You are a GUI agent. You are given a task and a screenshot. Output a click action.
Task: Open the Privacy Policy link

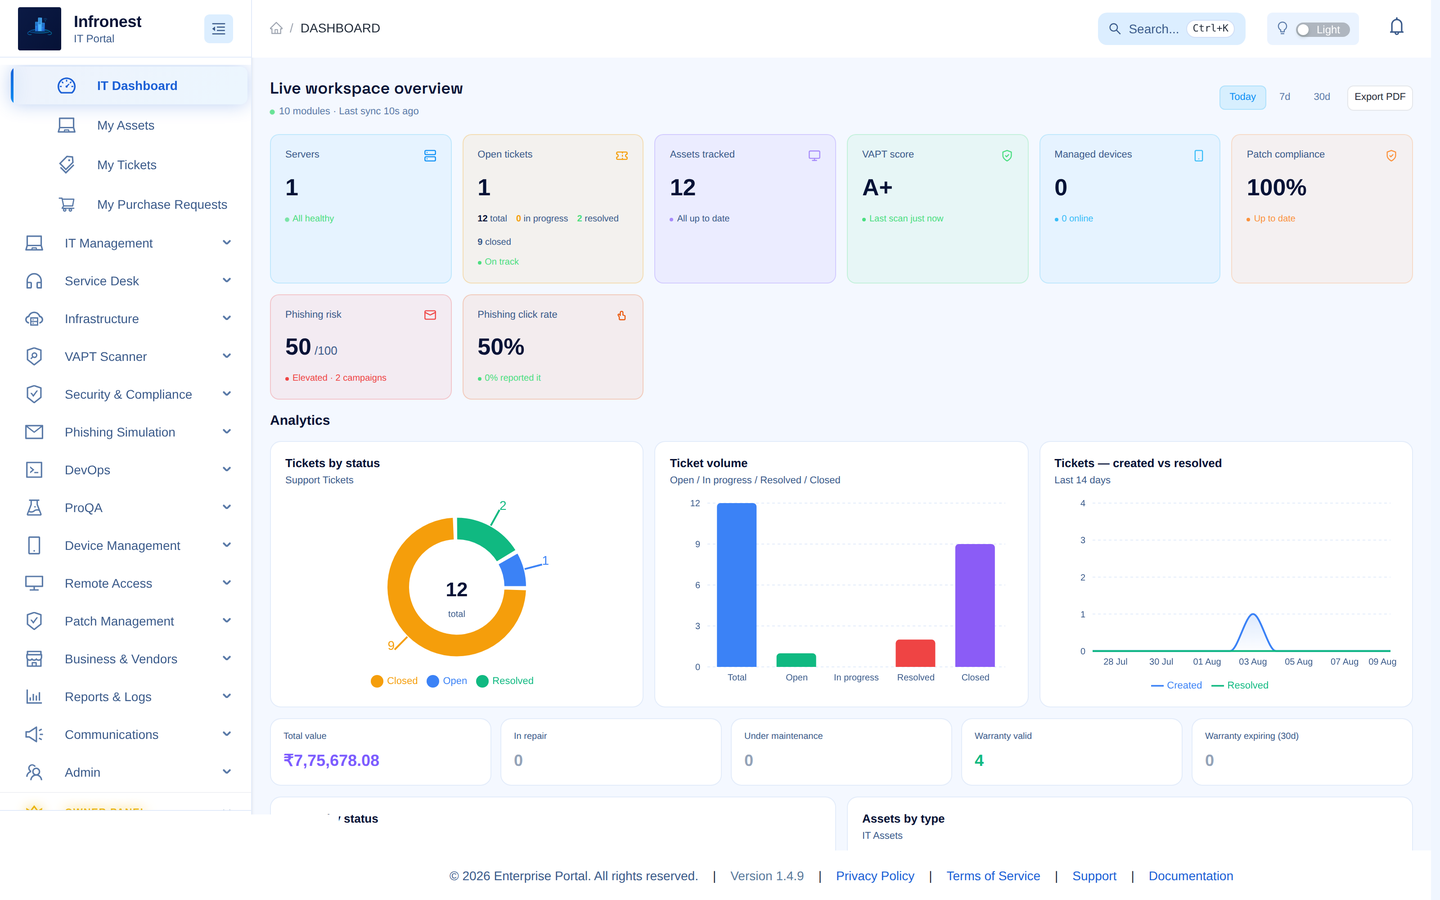(x=875, y=876)
